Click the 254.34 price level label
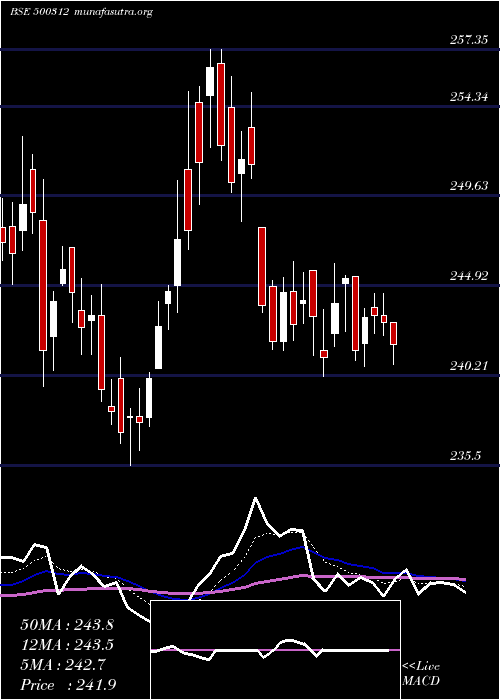 point(468,96)
